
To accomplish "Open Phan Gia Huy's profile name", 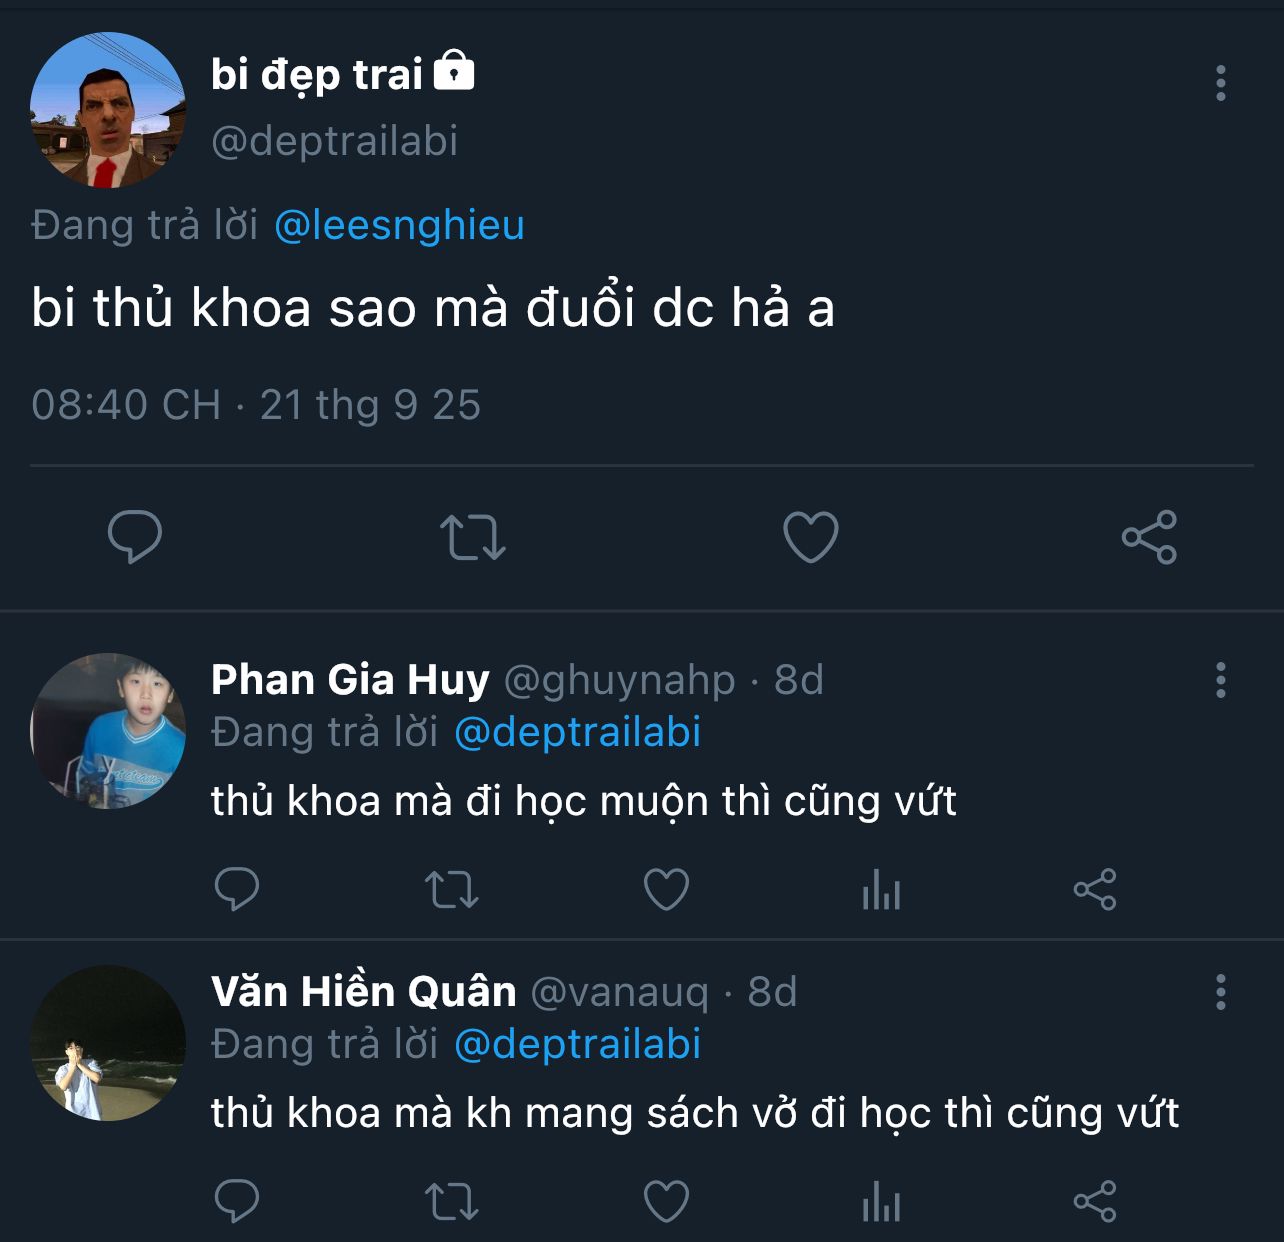I will coord(350,680).
